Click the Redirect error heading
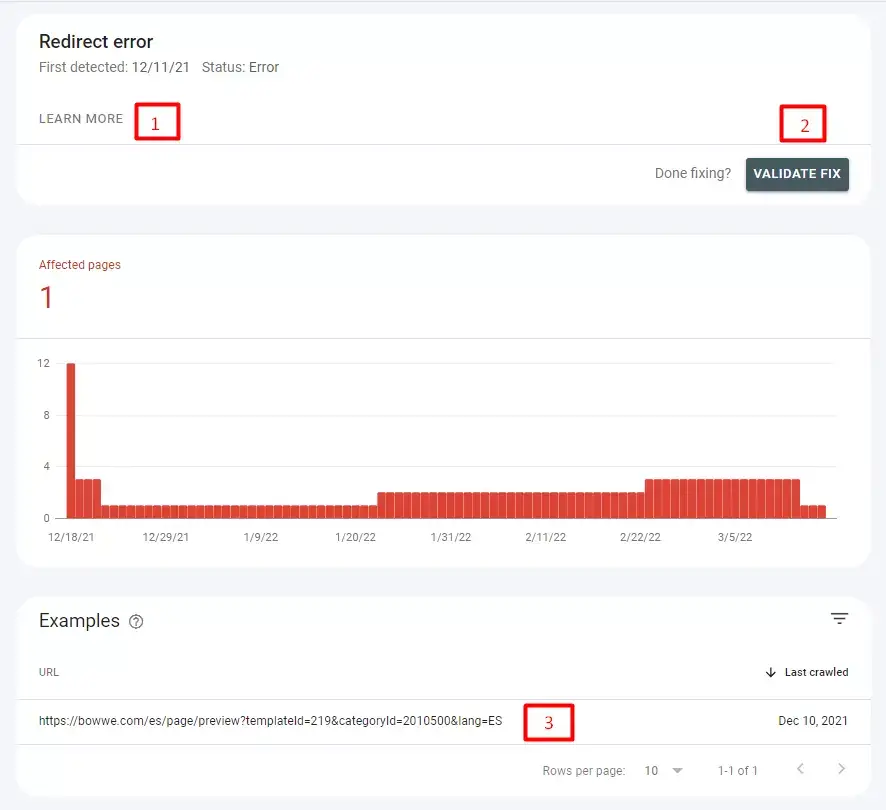Image resolution: width=886 pixels, height=810 pixels. click(x=96, y=42)
